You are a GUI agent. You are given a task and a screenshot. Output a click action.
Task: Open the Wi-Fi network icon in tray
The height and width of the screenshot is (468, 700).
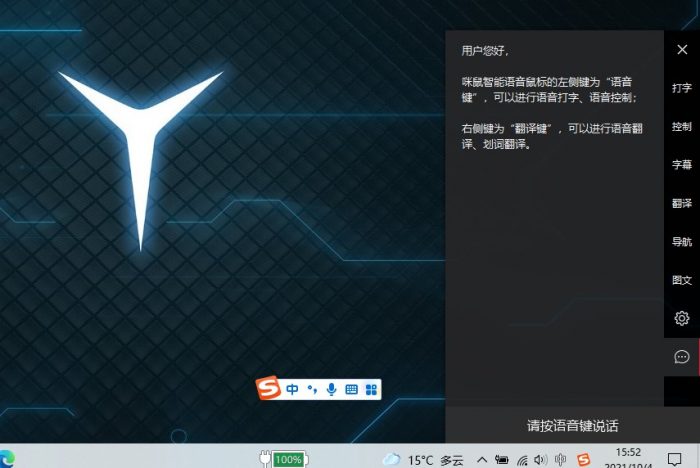(521, 459)
